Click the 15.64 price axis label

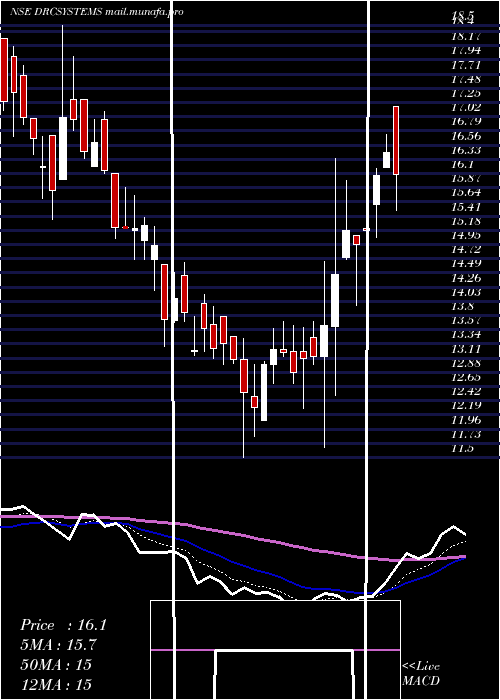click(x=466, y=192)
